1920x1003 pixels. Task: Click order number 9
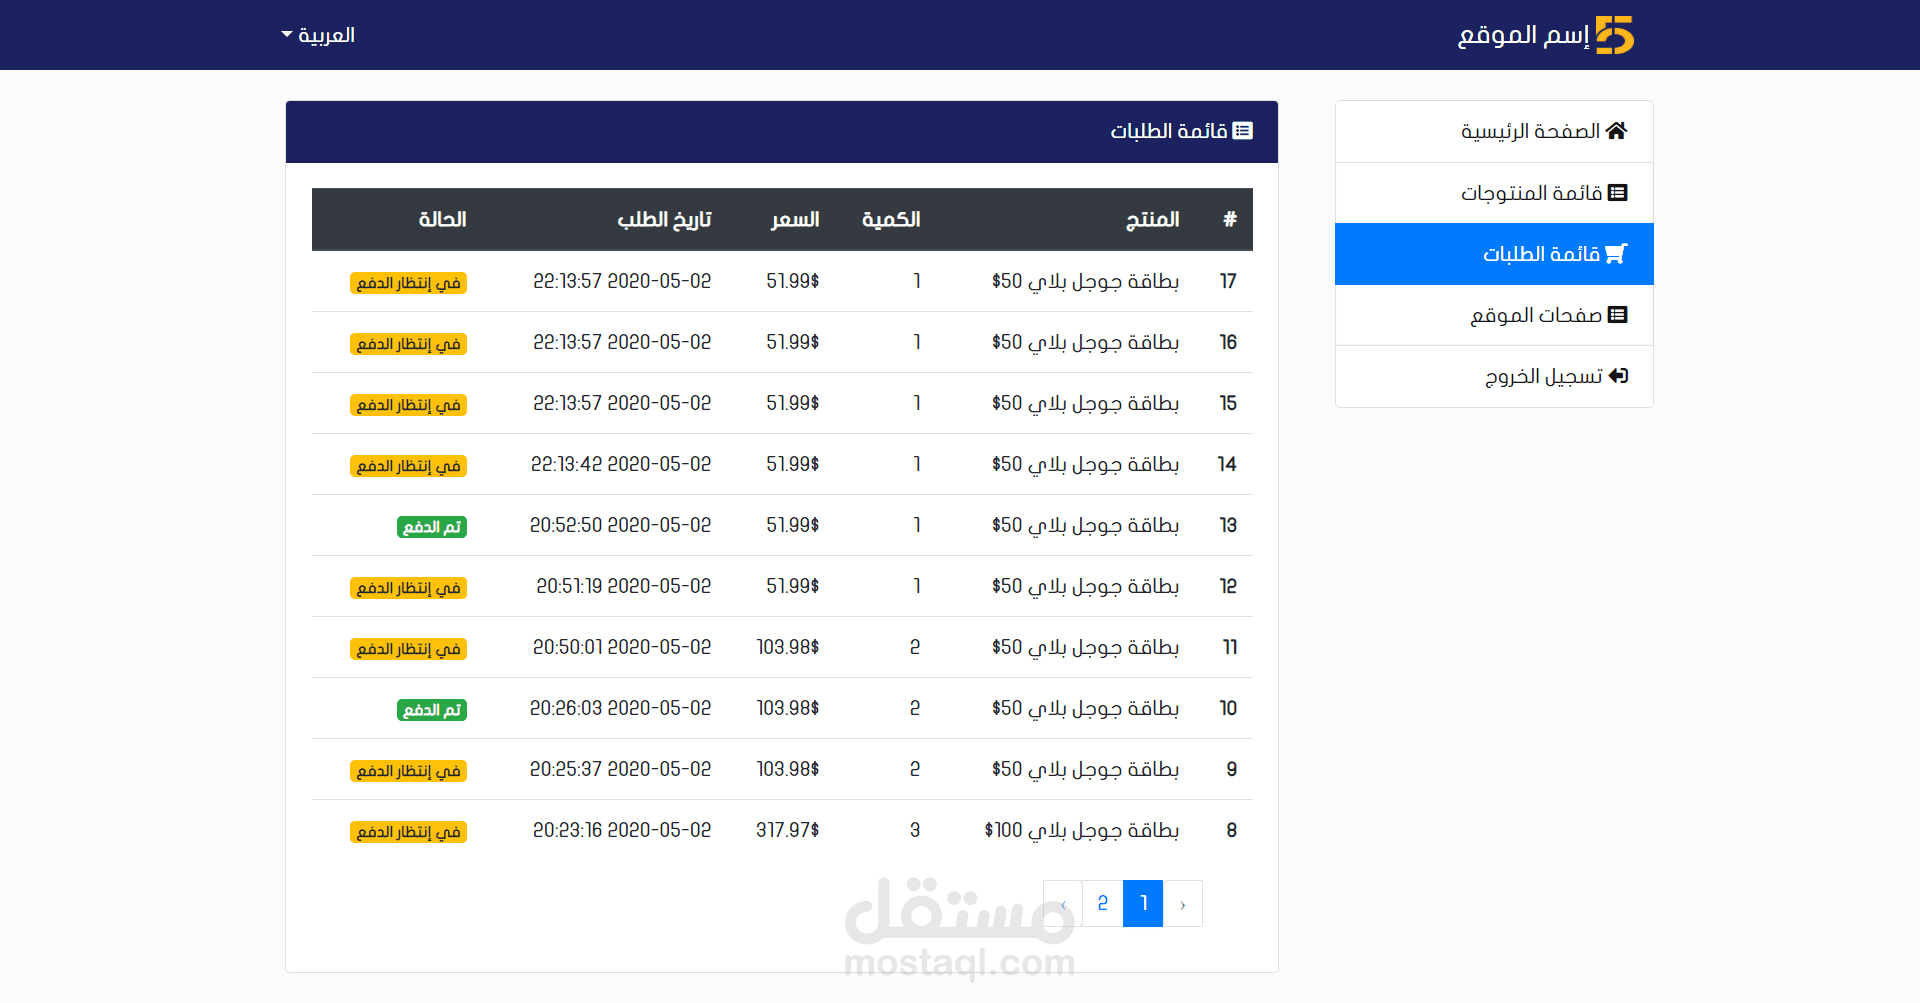tap(1232, 769)
